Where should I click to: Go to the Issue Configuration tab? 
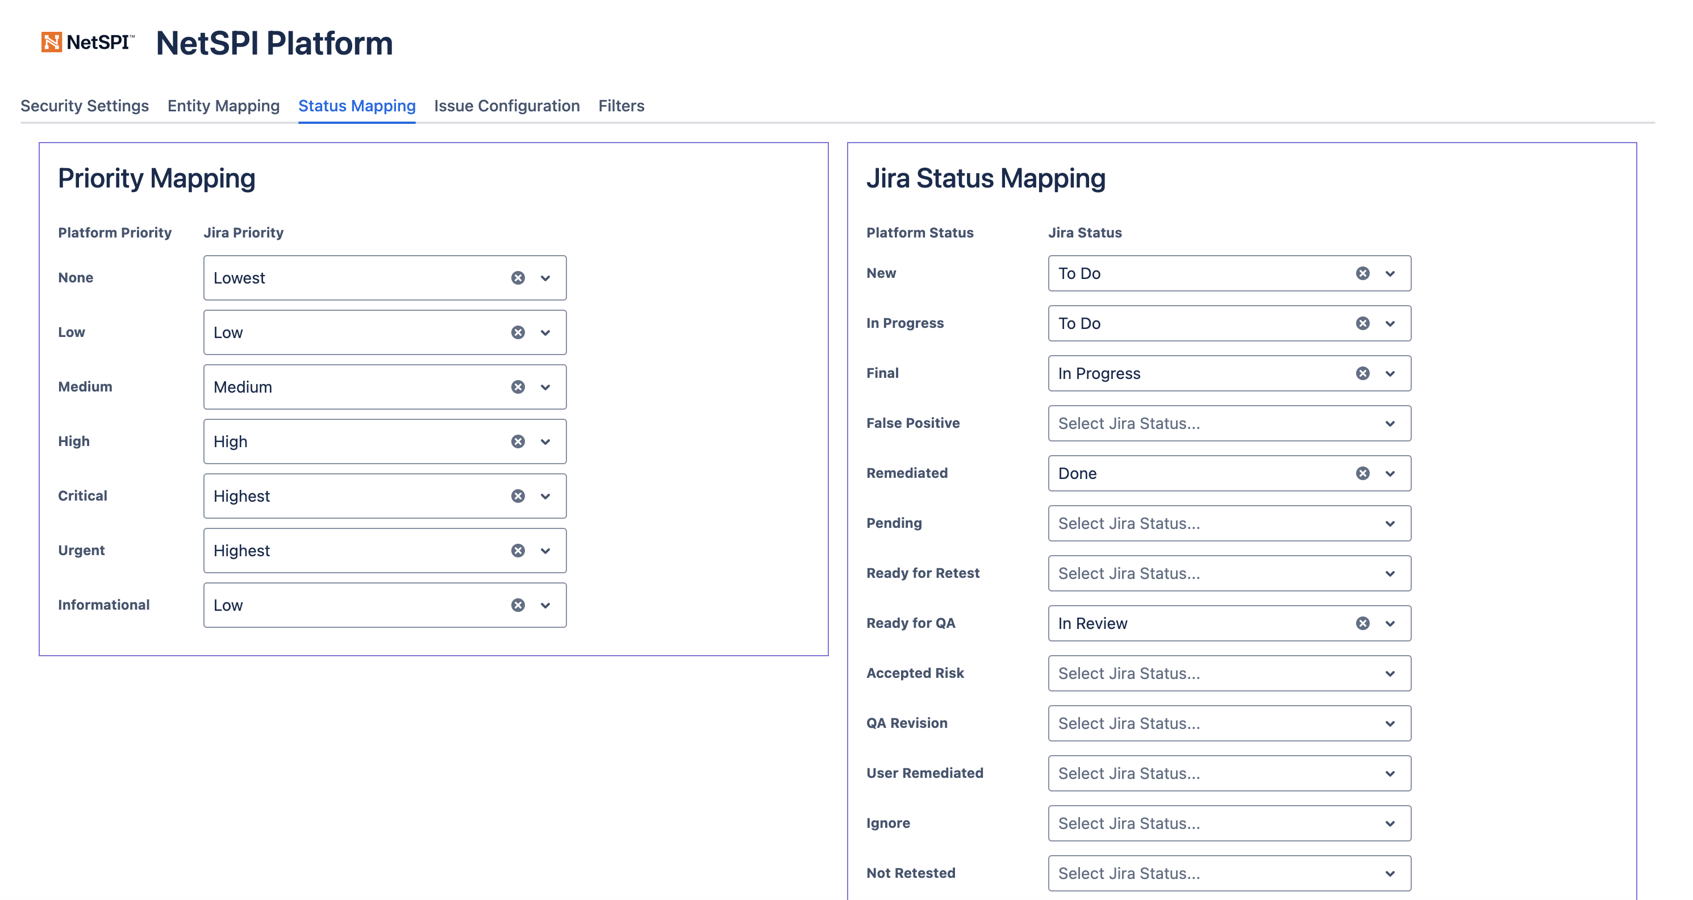pos(506,106)
